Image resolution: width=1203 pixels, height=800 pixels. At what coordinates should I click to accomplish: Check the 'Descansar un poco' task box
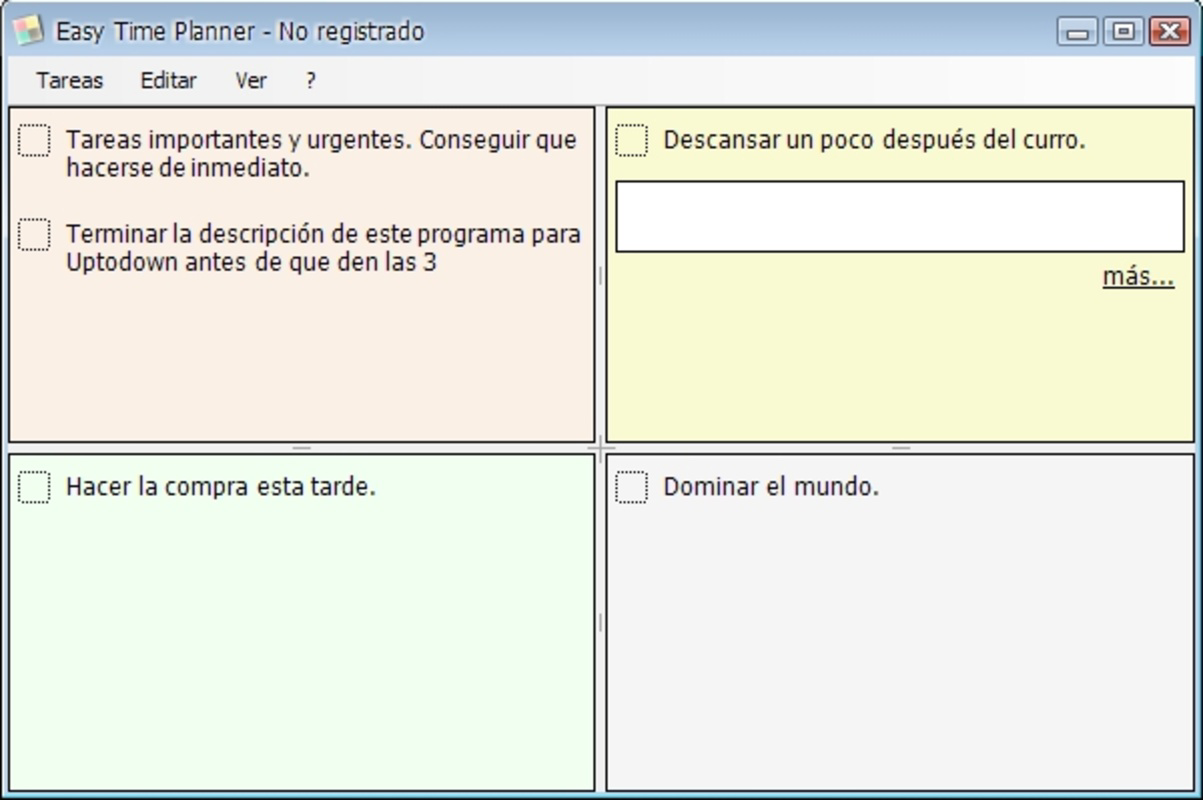click(x=631, y=141)
